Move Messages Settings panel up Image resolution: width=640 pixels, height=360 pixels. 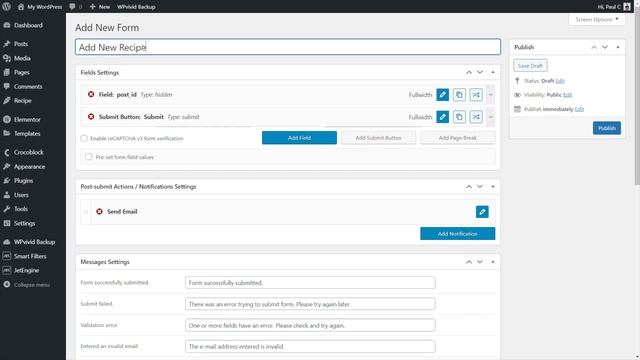point(469,262)
